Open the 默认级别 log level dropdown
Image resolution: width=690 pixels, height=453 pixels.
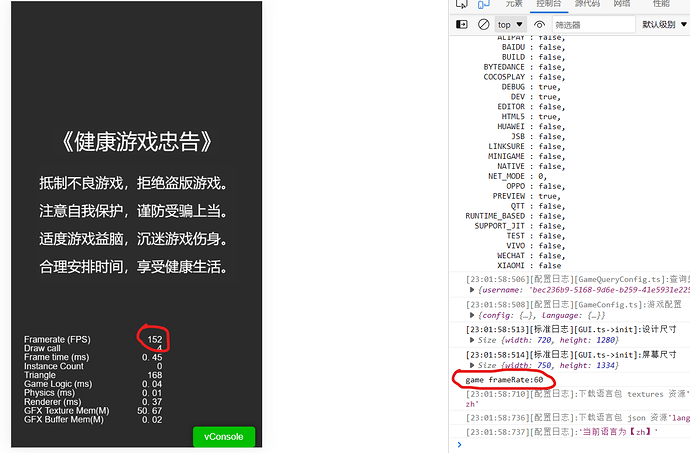point(664,25)
